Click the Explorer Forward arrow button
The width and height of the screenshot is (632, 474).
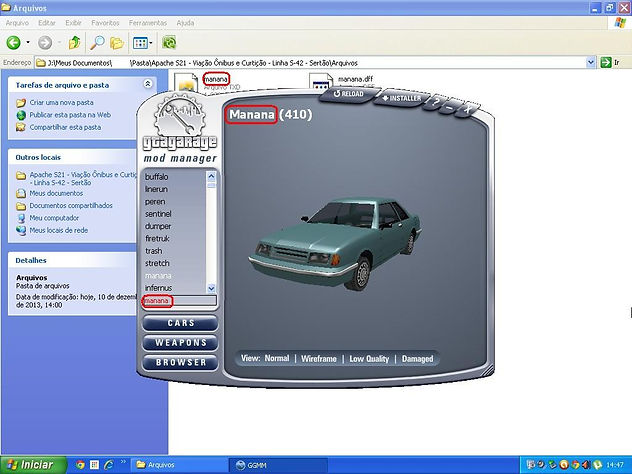coord(45,42)
